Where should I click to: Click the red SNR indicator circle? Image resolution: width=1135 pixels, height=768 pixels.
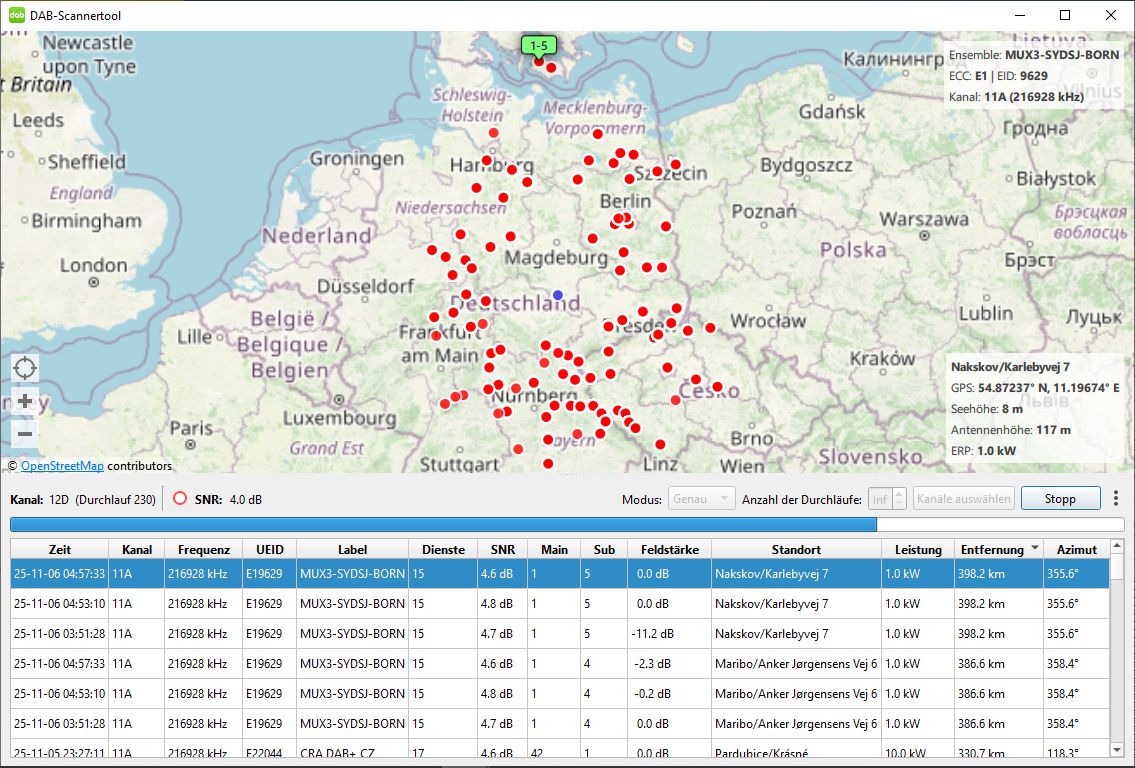click(180, 498)
